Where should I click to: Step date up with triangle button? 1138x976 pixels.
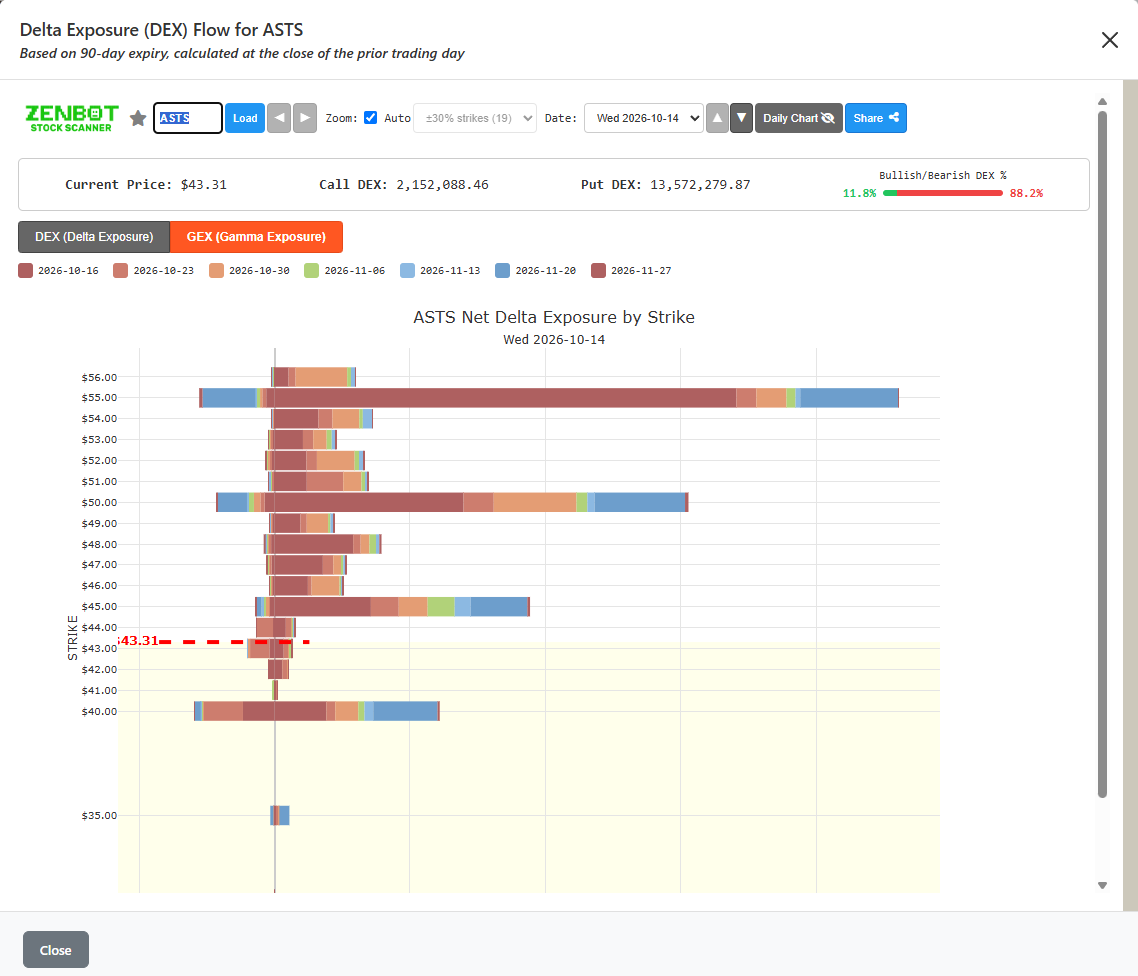(717, 118)
